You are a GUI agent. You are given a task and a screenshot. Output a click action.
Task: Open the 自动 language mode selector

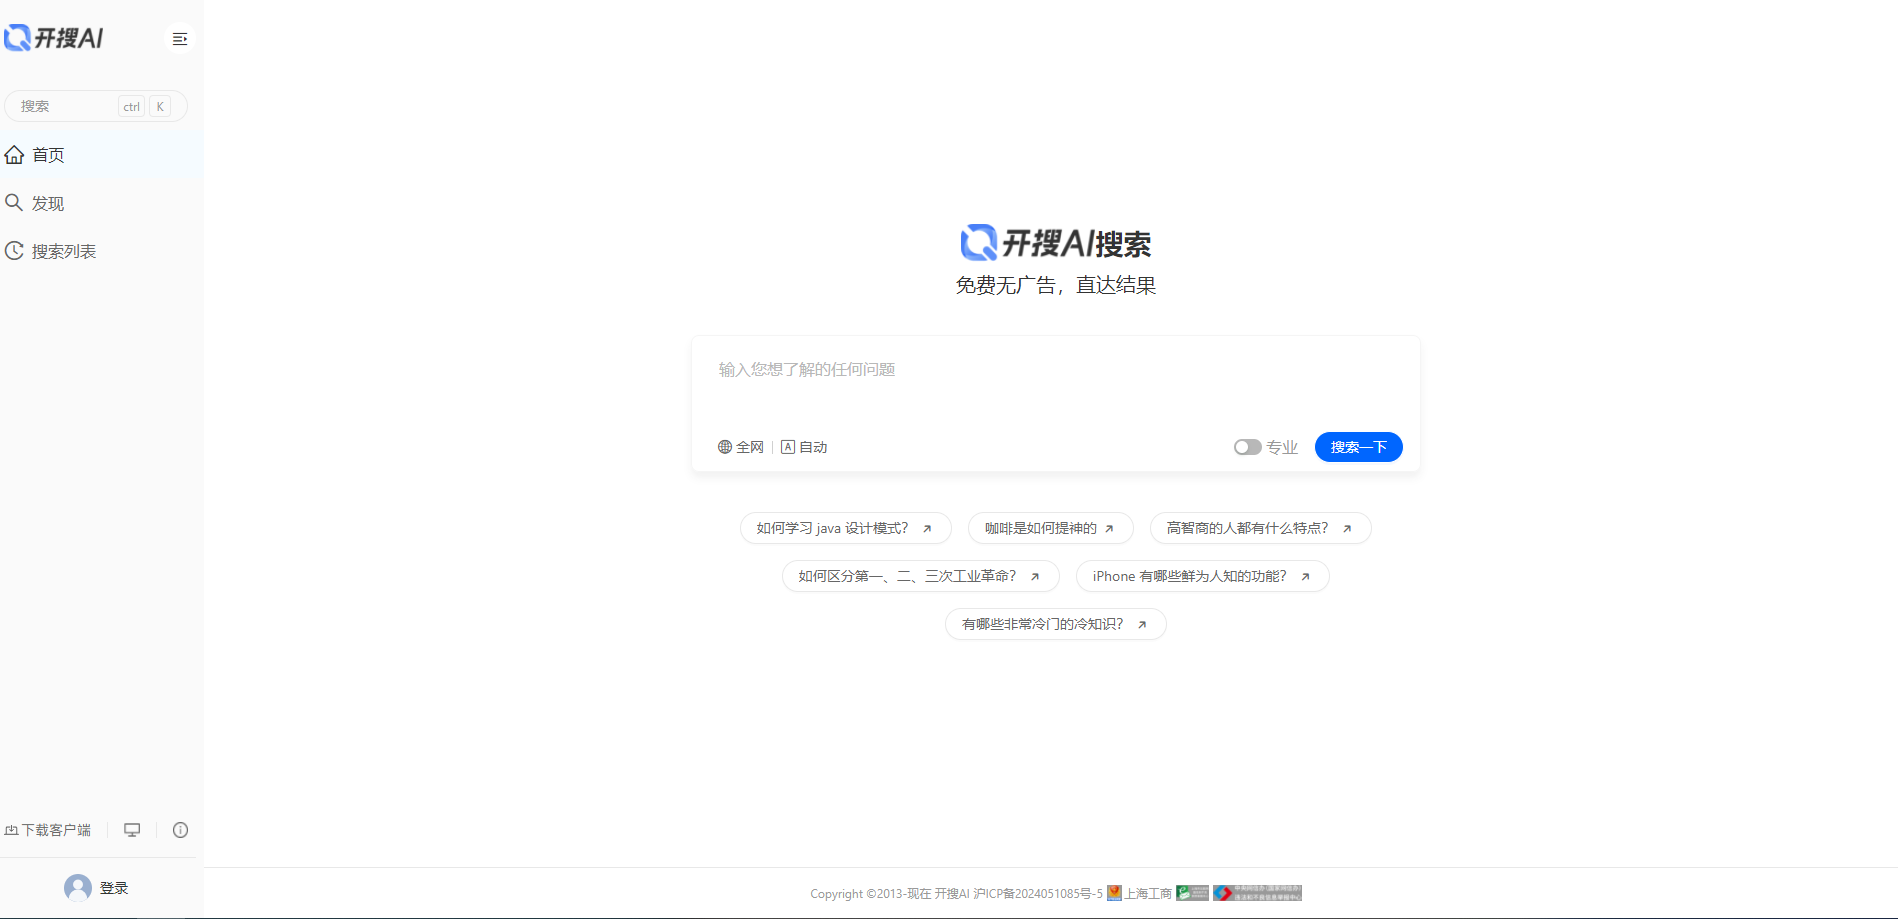(804, 447)
